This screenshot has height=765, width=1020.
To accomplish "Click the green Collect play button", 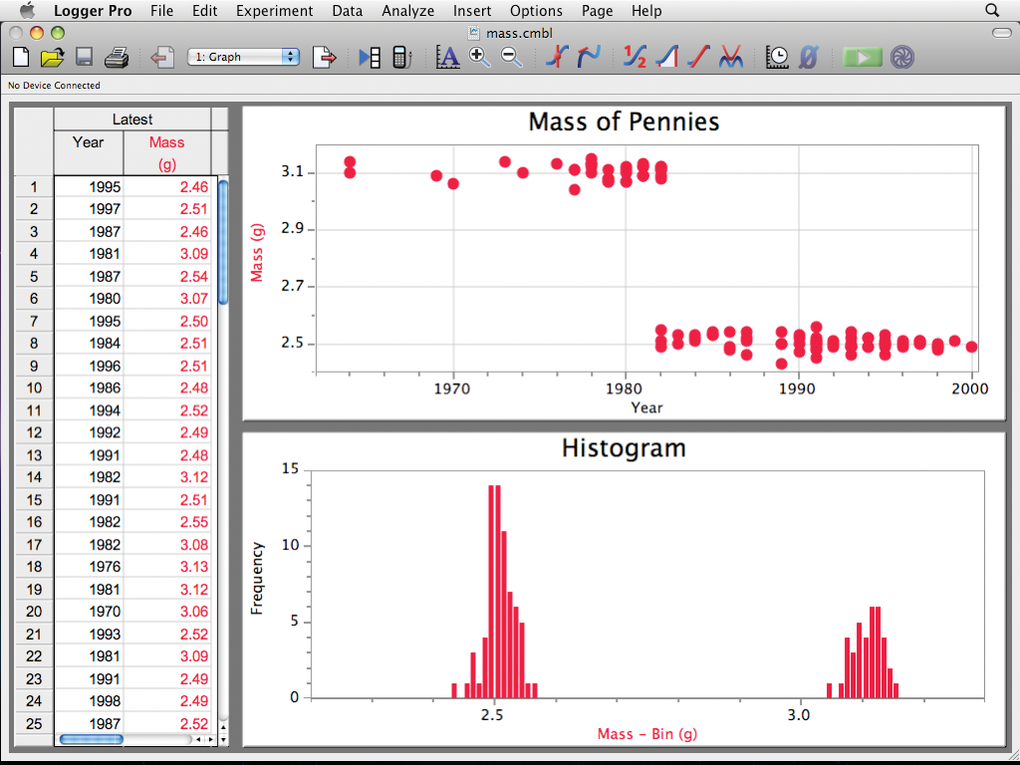I will (x=863, y=57).
